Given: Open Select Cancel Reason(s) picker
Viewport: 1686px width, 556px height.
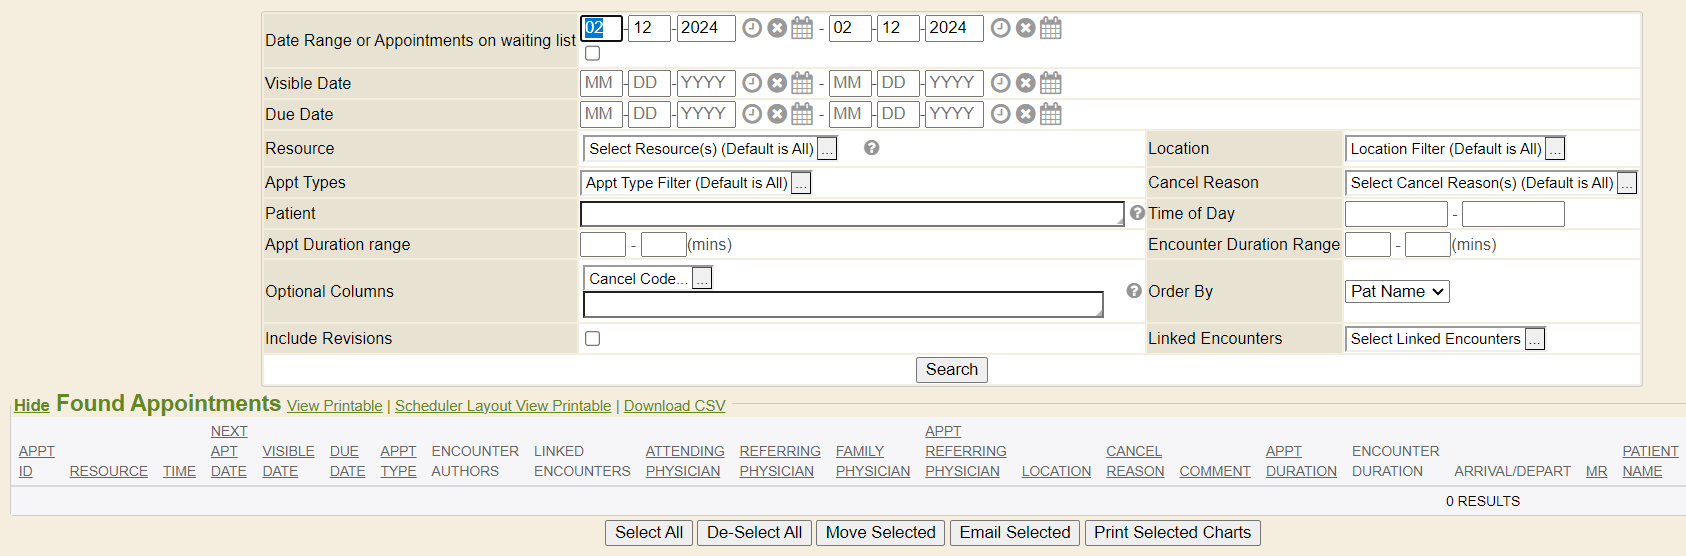Looking at the screenshot, I should click(1627, 183).
